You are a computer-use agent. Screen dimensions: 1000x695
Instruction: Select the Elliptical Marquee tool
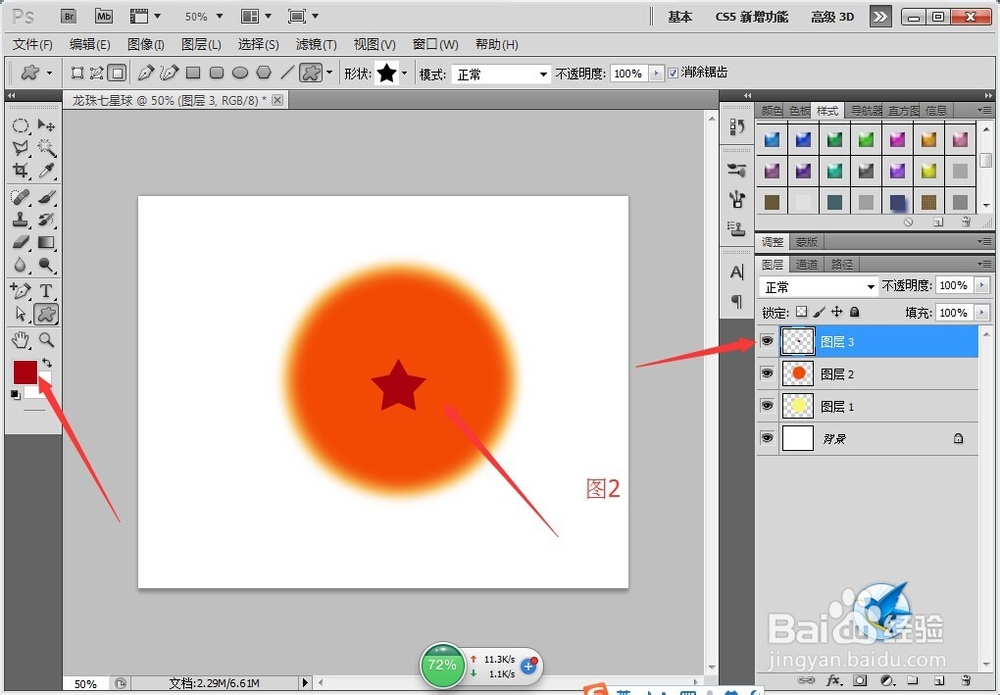click(20, 125)
